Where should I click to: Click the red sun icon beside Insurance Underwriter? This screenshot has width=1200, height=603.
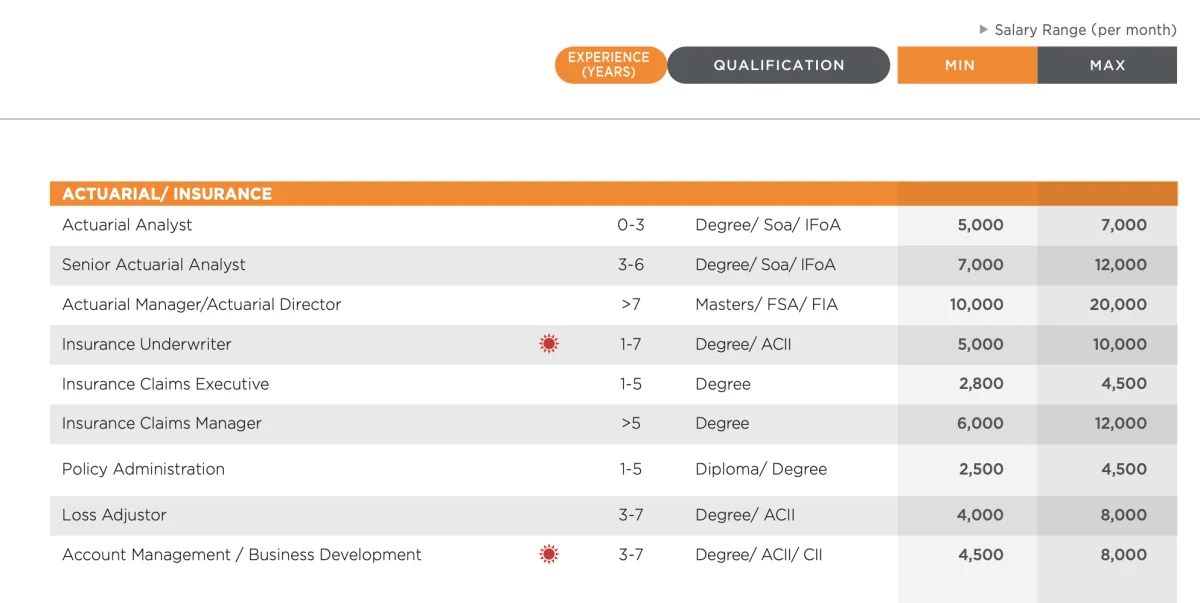548,344
